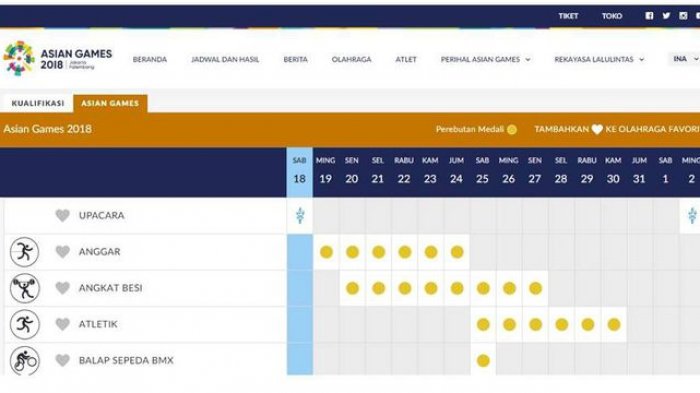Click the Atletik medal dot on 28

click(x=562, y=324)
